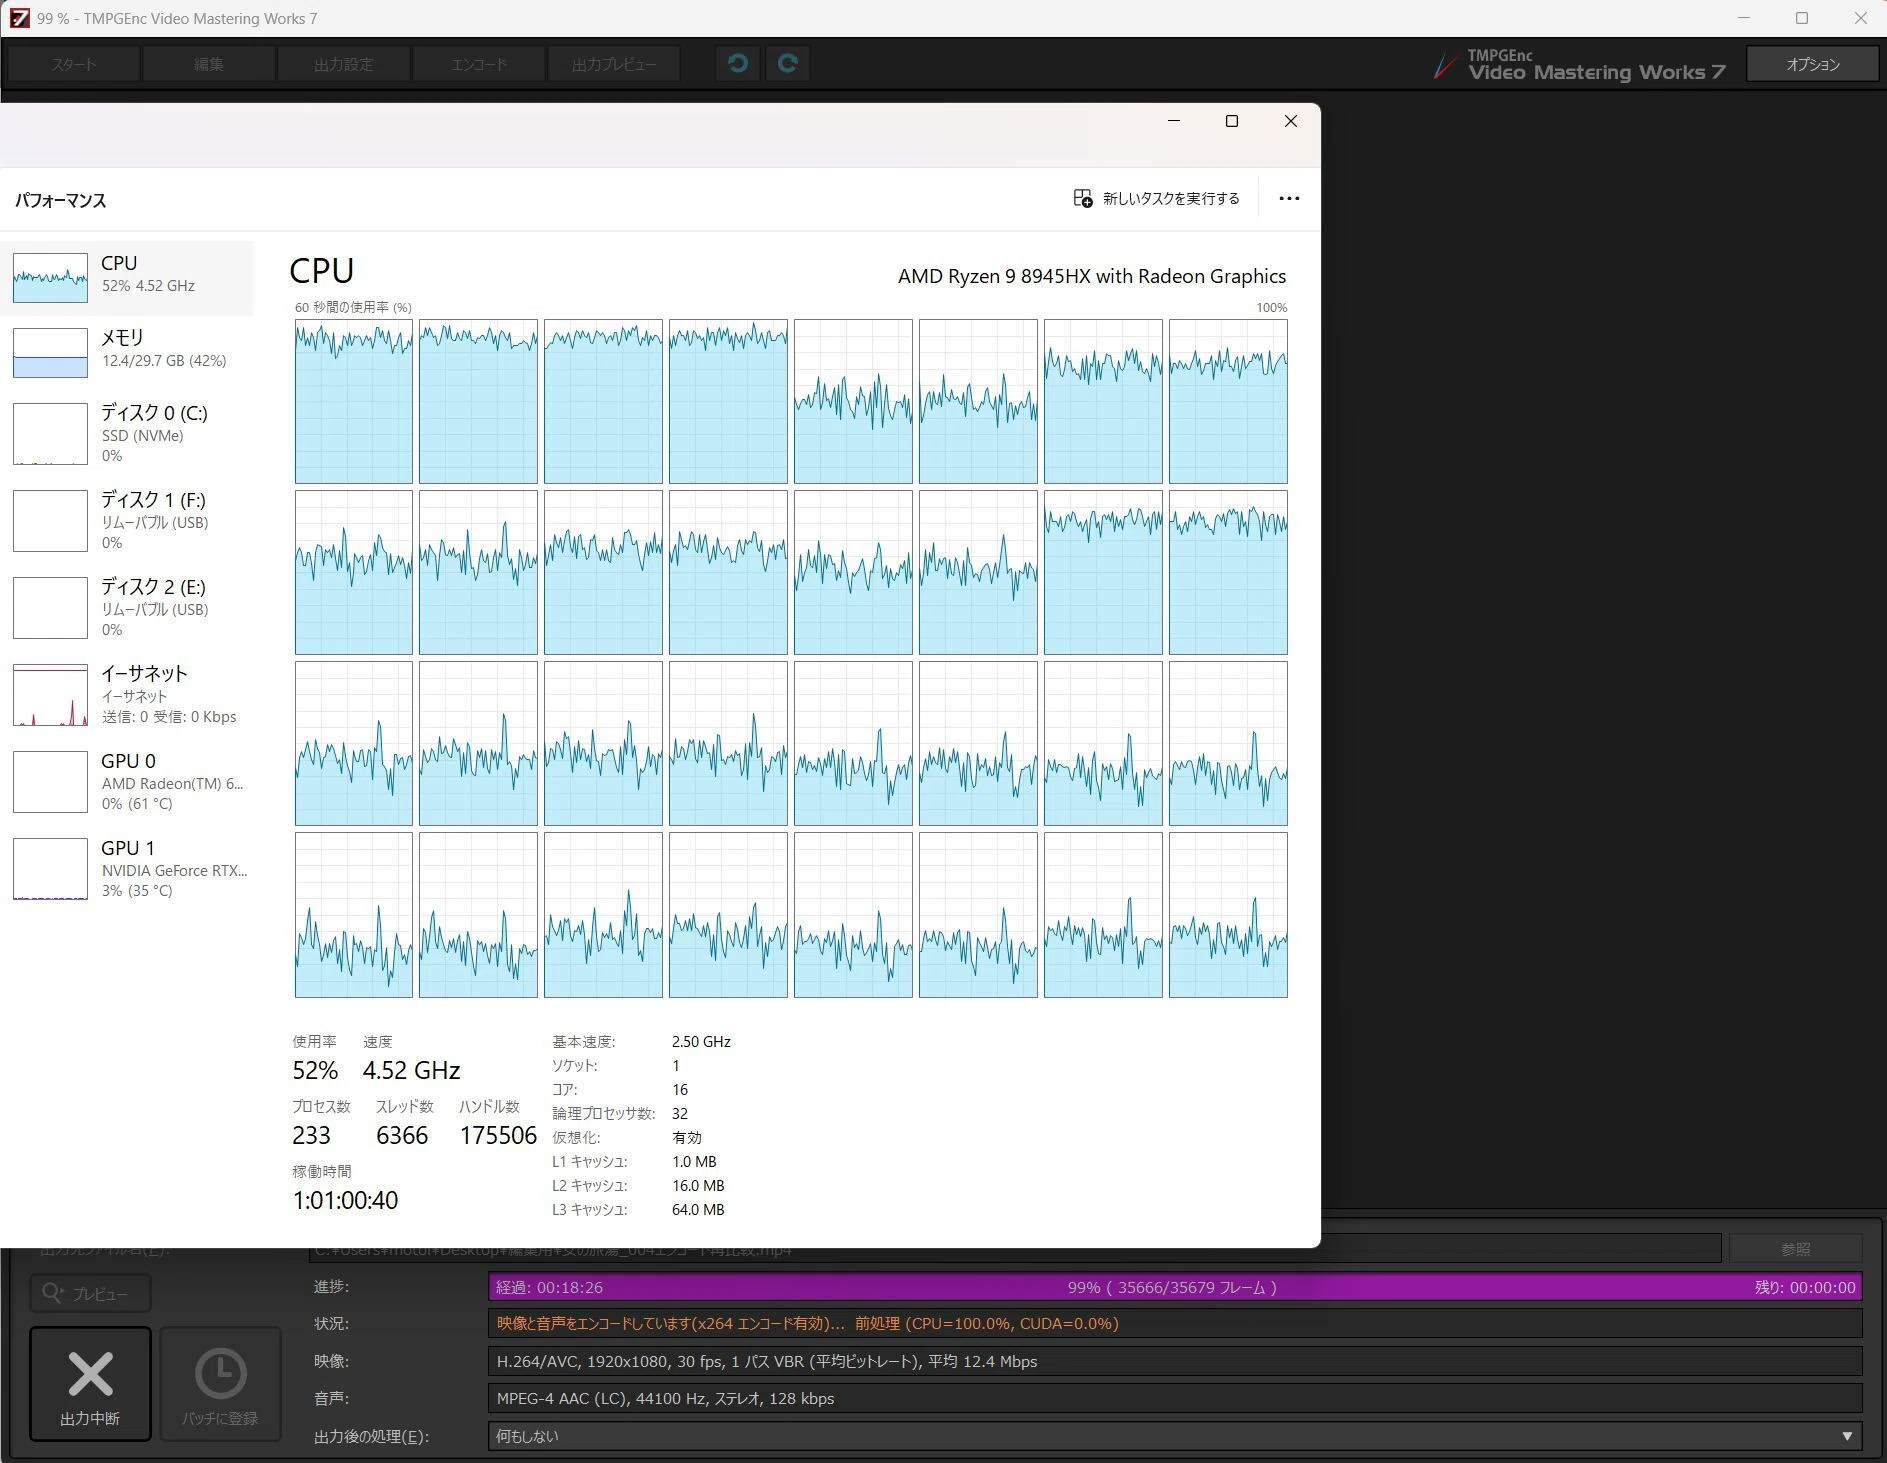Click the redo arrow icon in TMPGEnc toolbar
The height and width of the screenshot is (1463, 1887).
point(787,64)
